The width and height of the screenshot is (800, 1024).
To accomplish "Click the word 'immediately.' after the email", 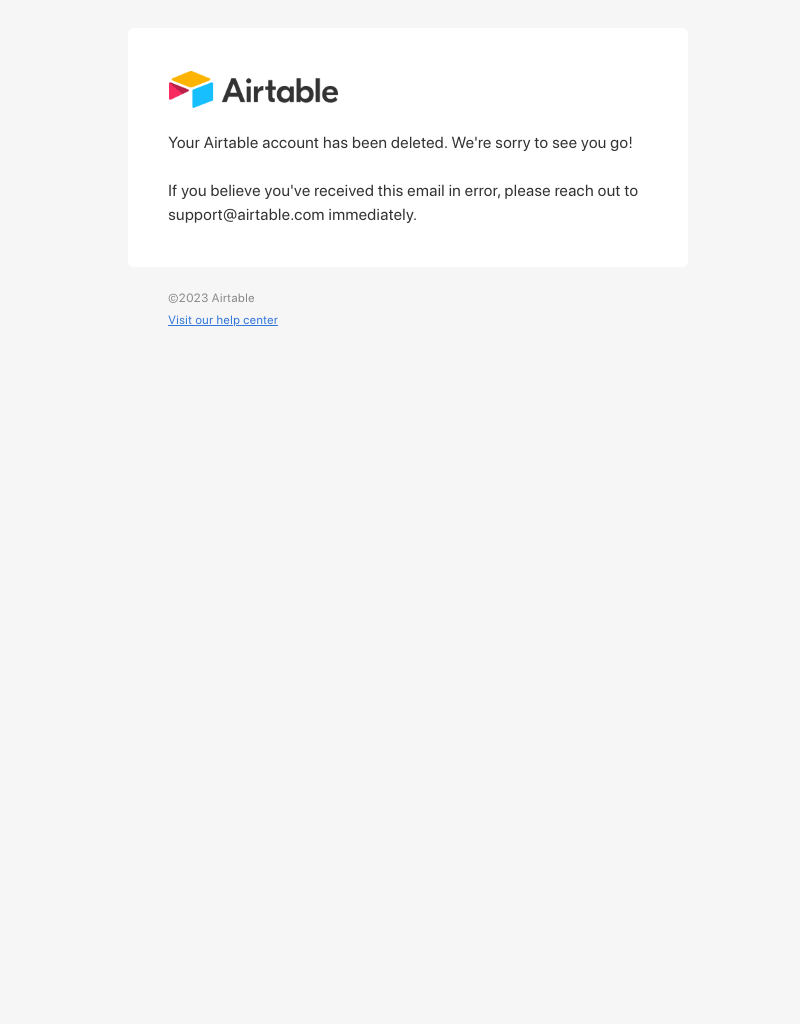I will coord(372,215).
